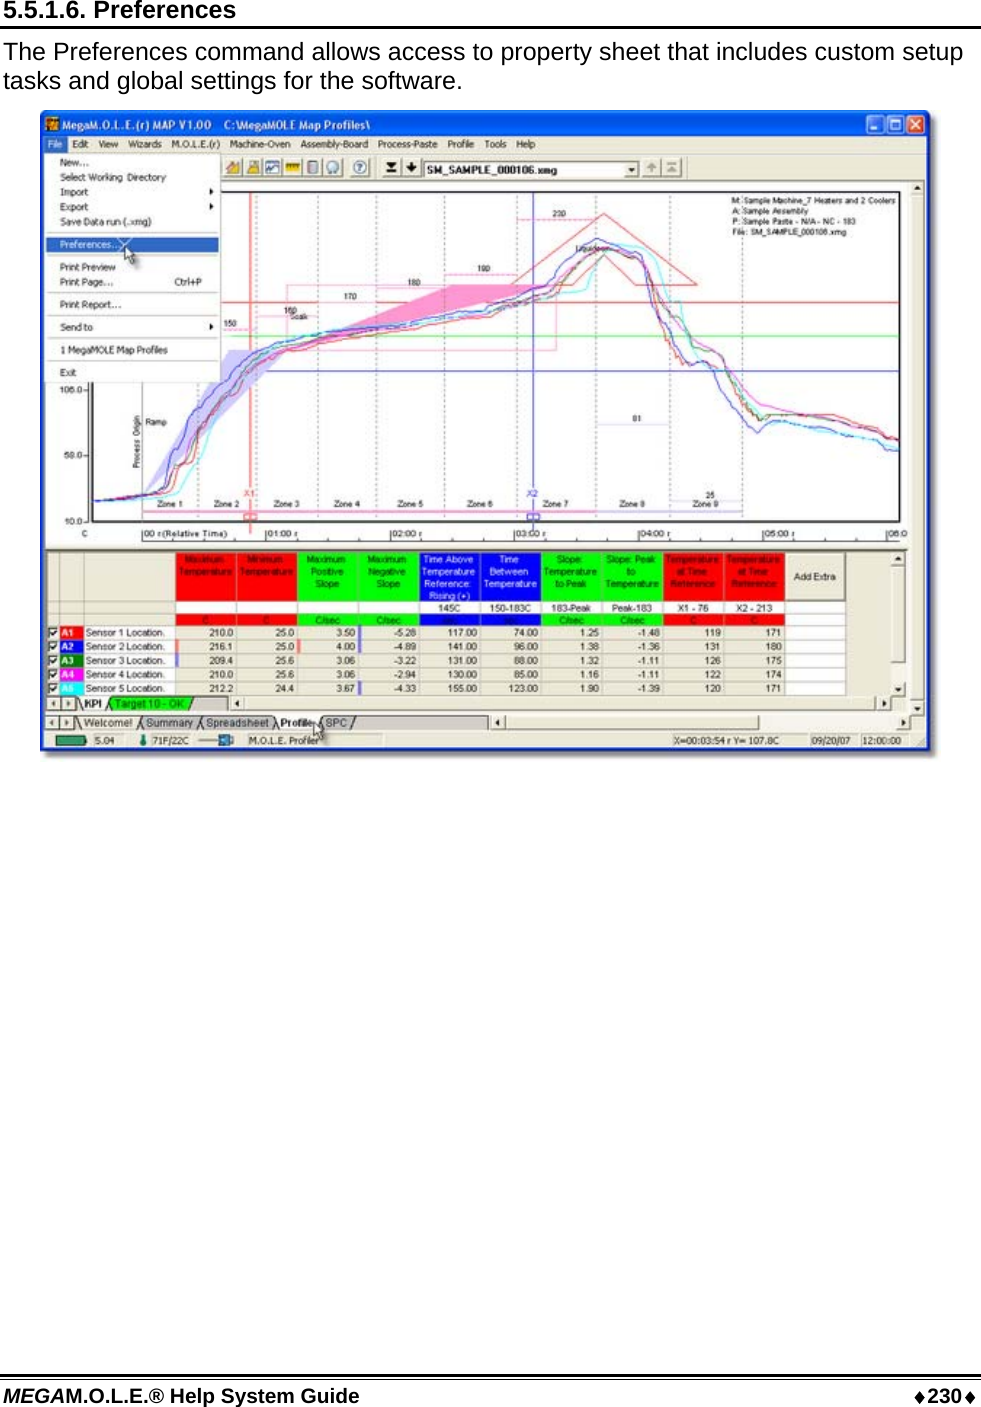Click Select Working Directory menu entry
The image size is (981, 1407).
(113, 177)
